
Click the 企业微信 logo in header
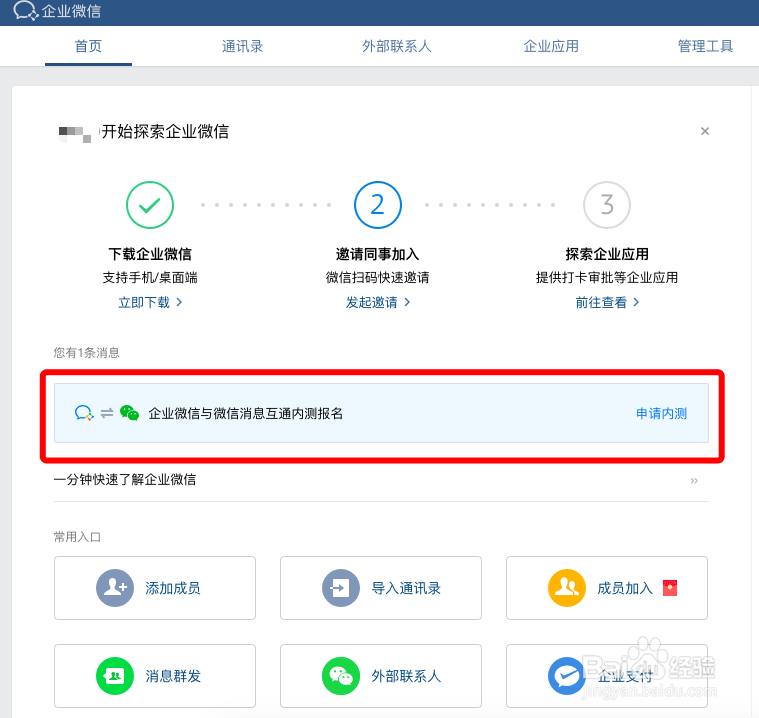[57, 11]
